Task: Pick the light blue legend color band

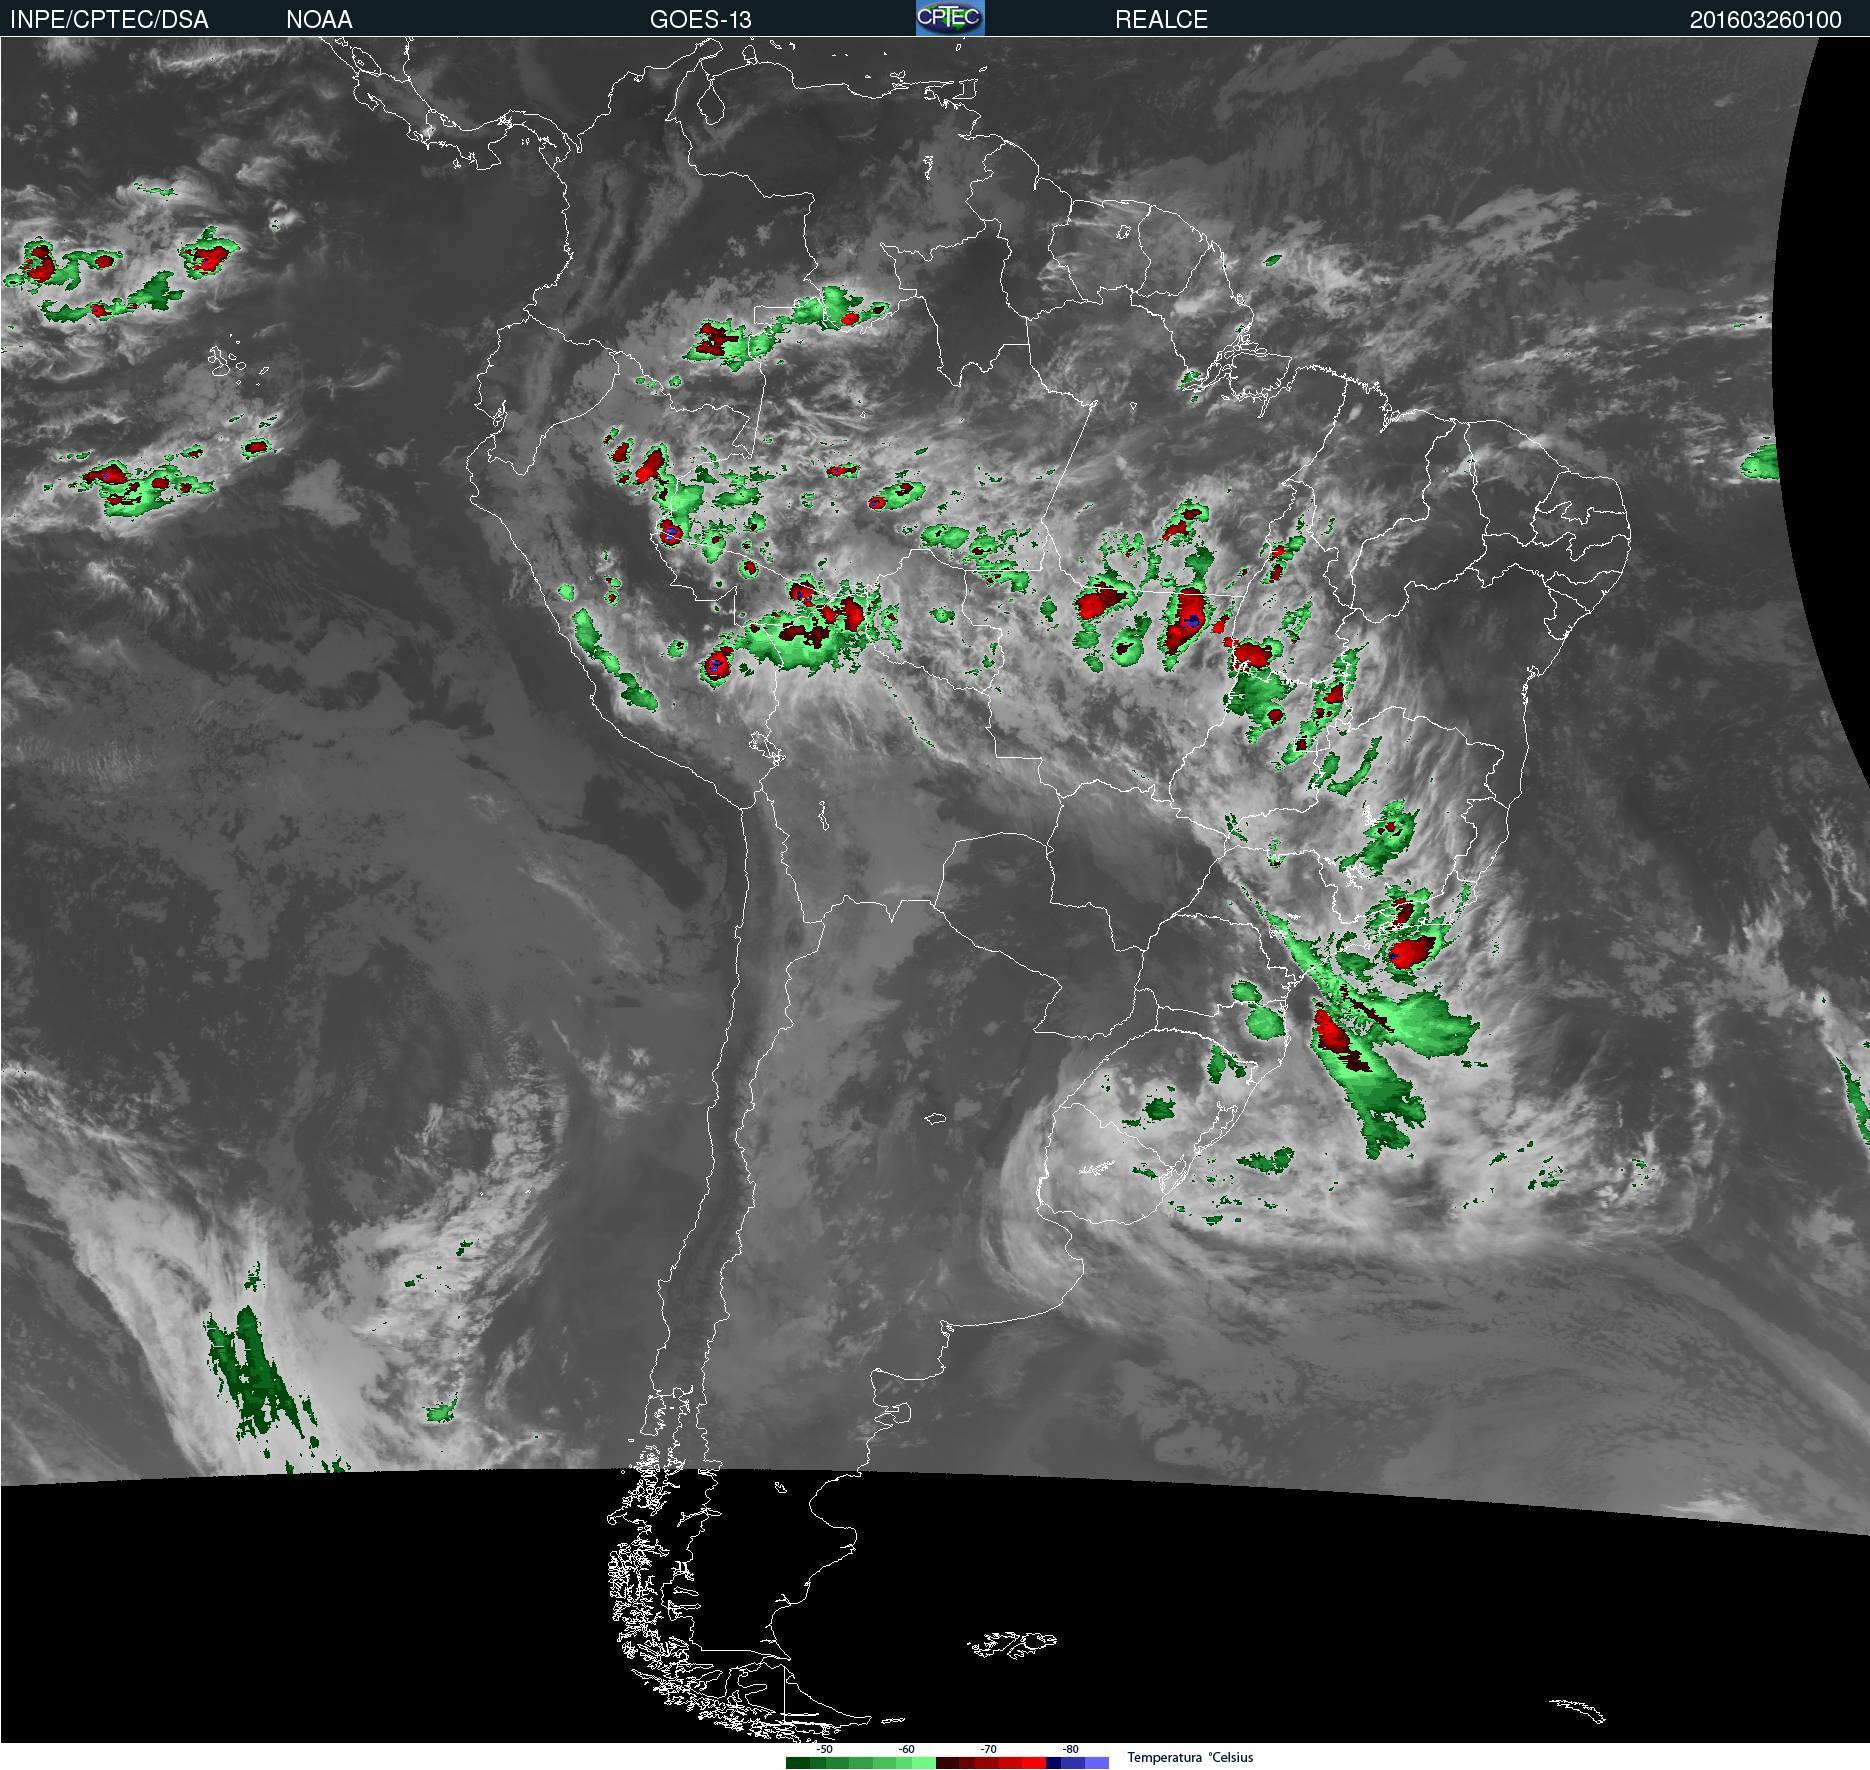Action: (1097, 1763)
